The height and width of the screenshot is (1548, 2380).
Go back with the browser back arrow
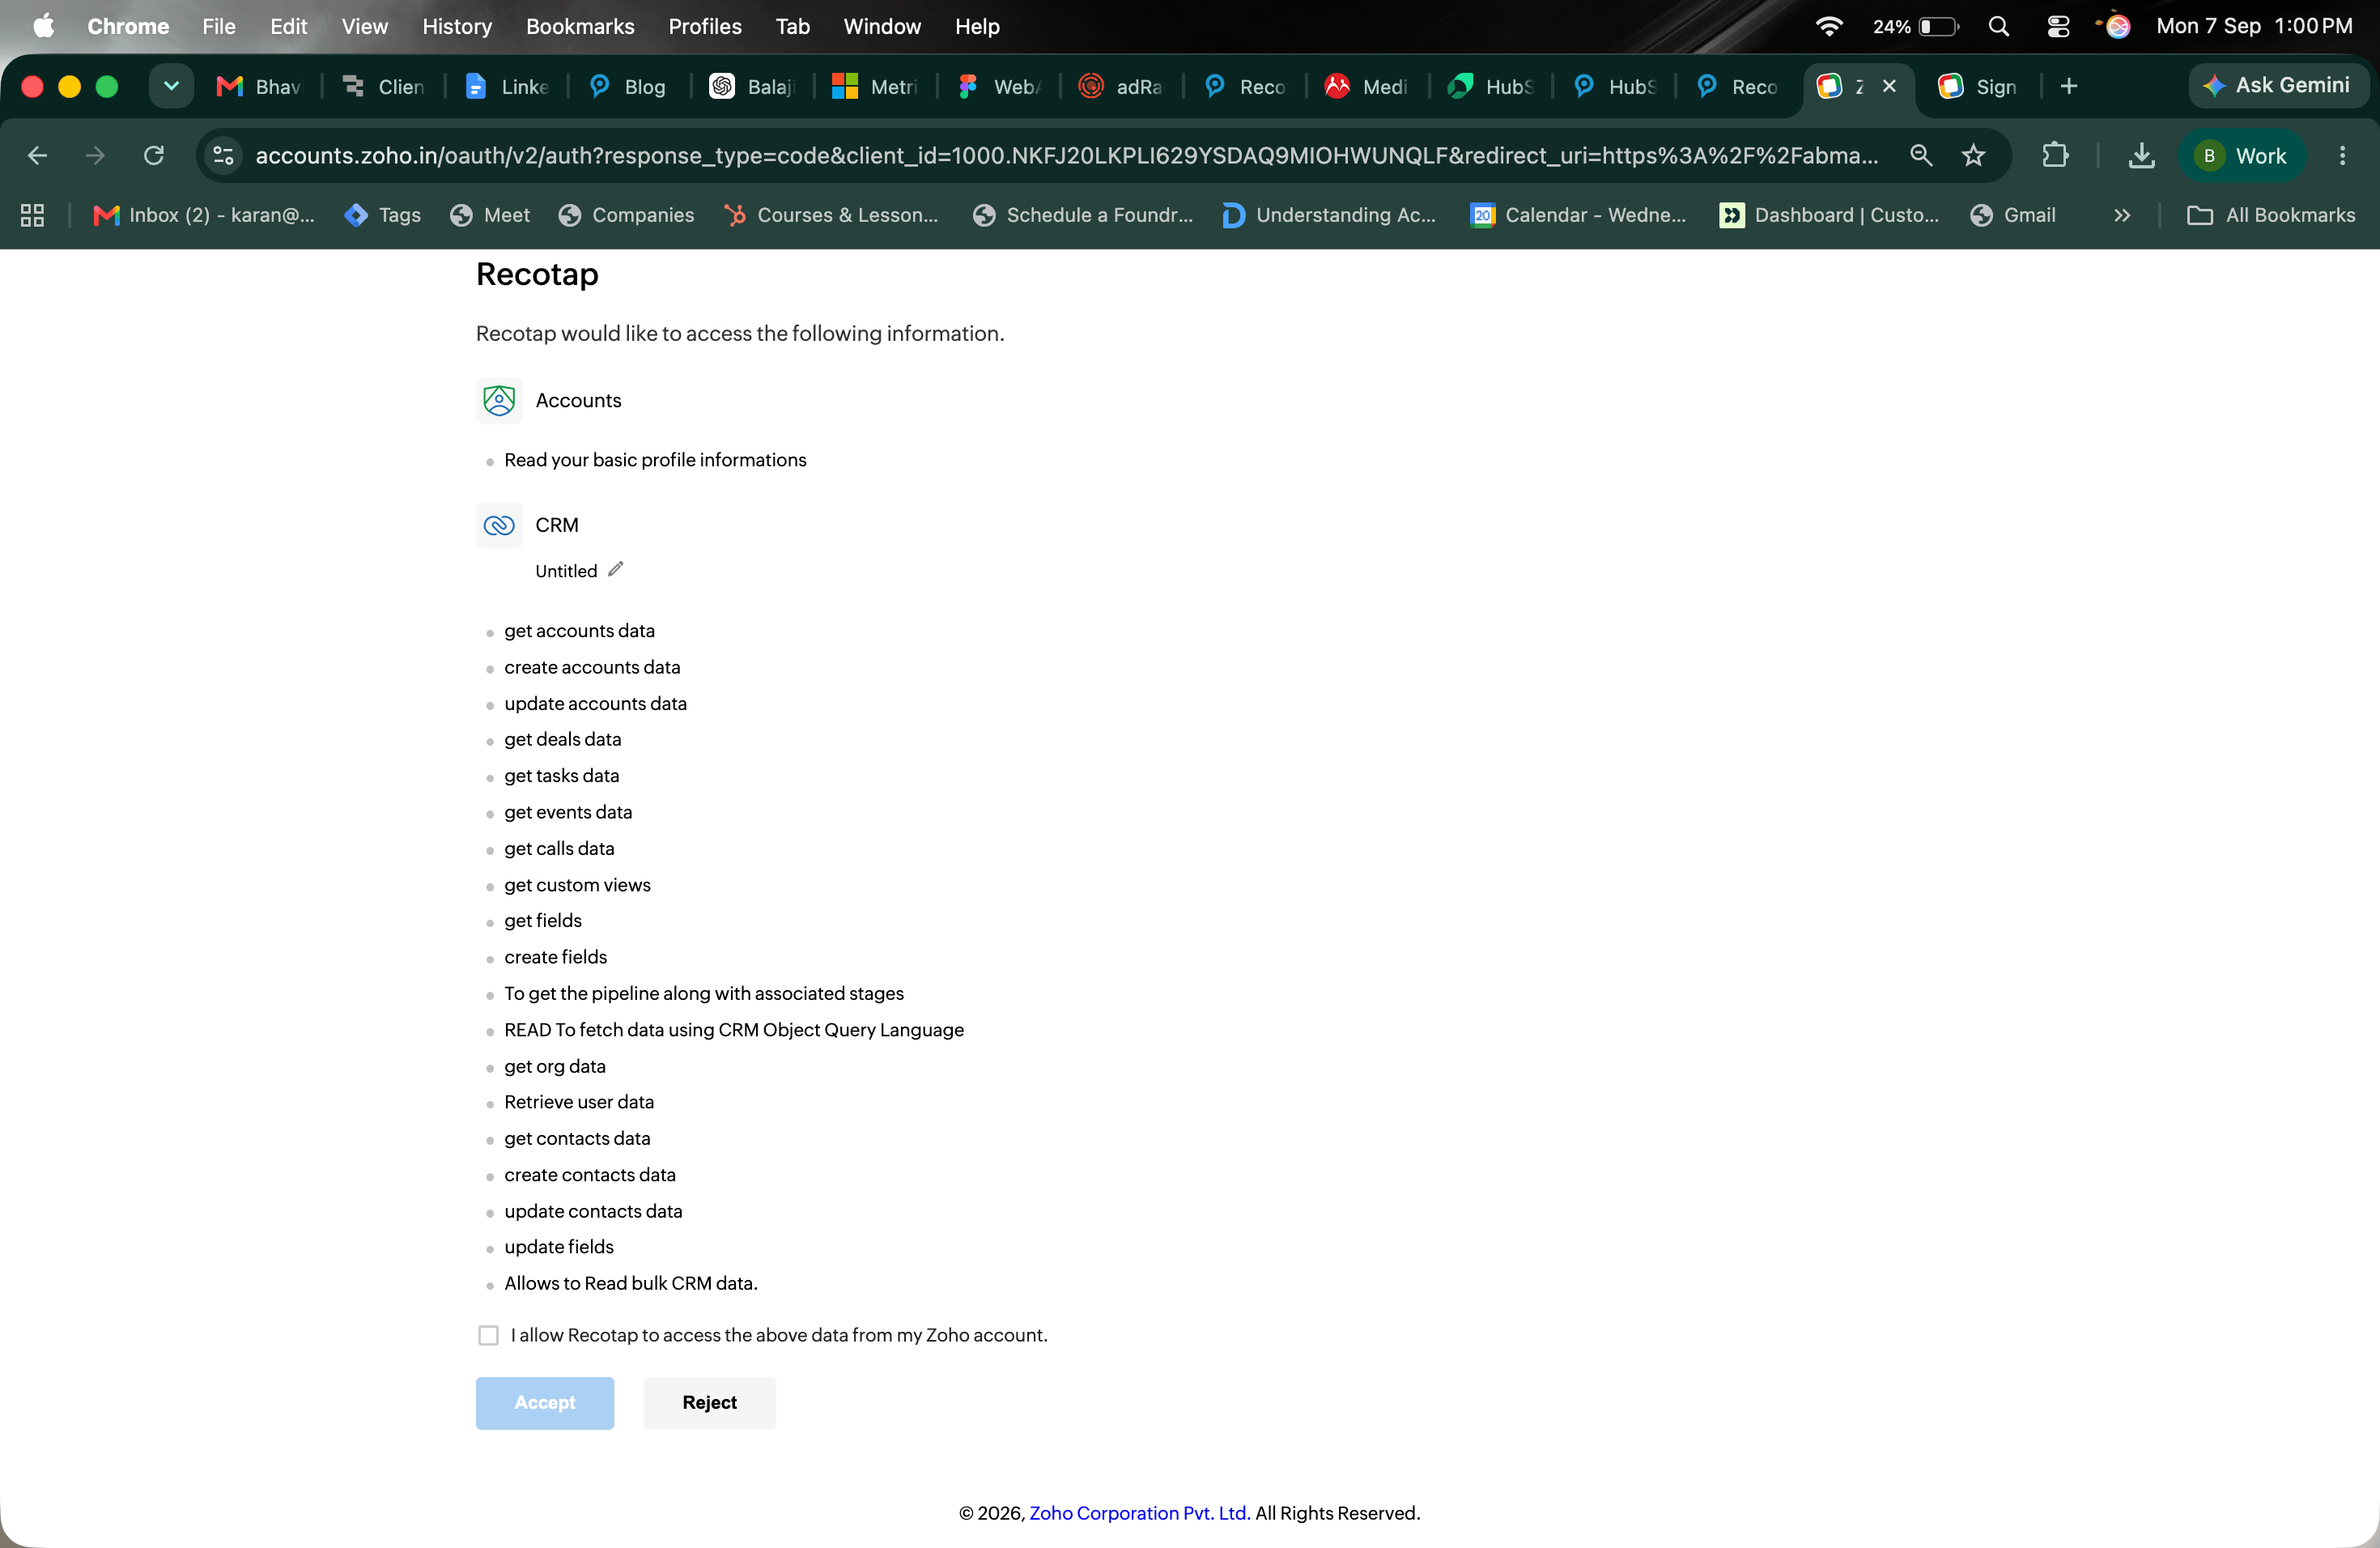coord(38,155)
